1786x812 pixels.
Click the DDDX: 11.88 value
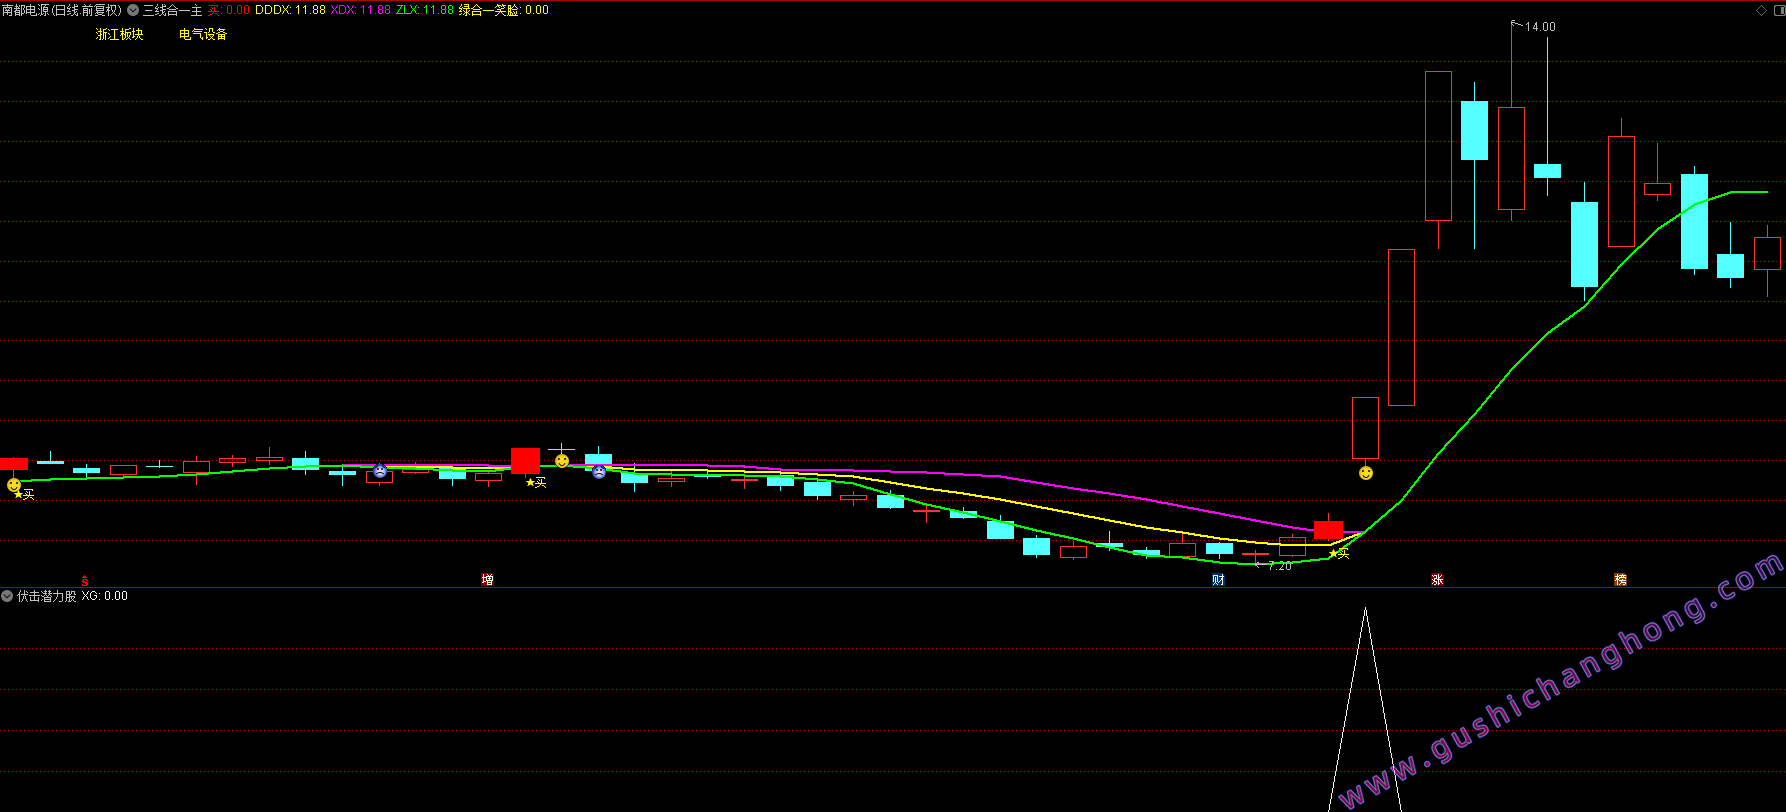coord(290,10)
